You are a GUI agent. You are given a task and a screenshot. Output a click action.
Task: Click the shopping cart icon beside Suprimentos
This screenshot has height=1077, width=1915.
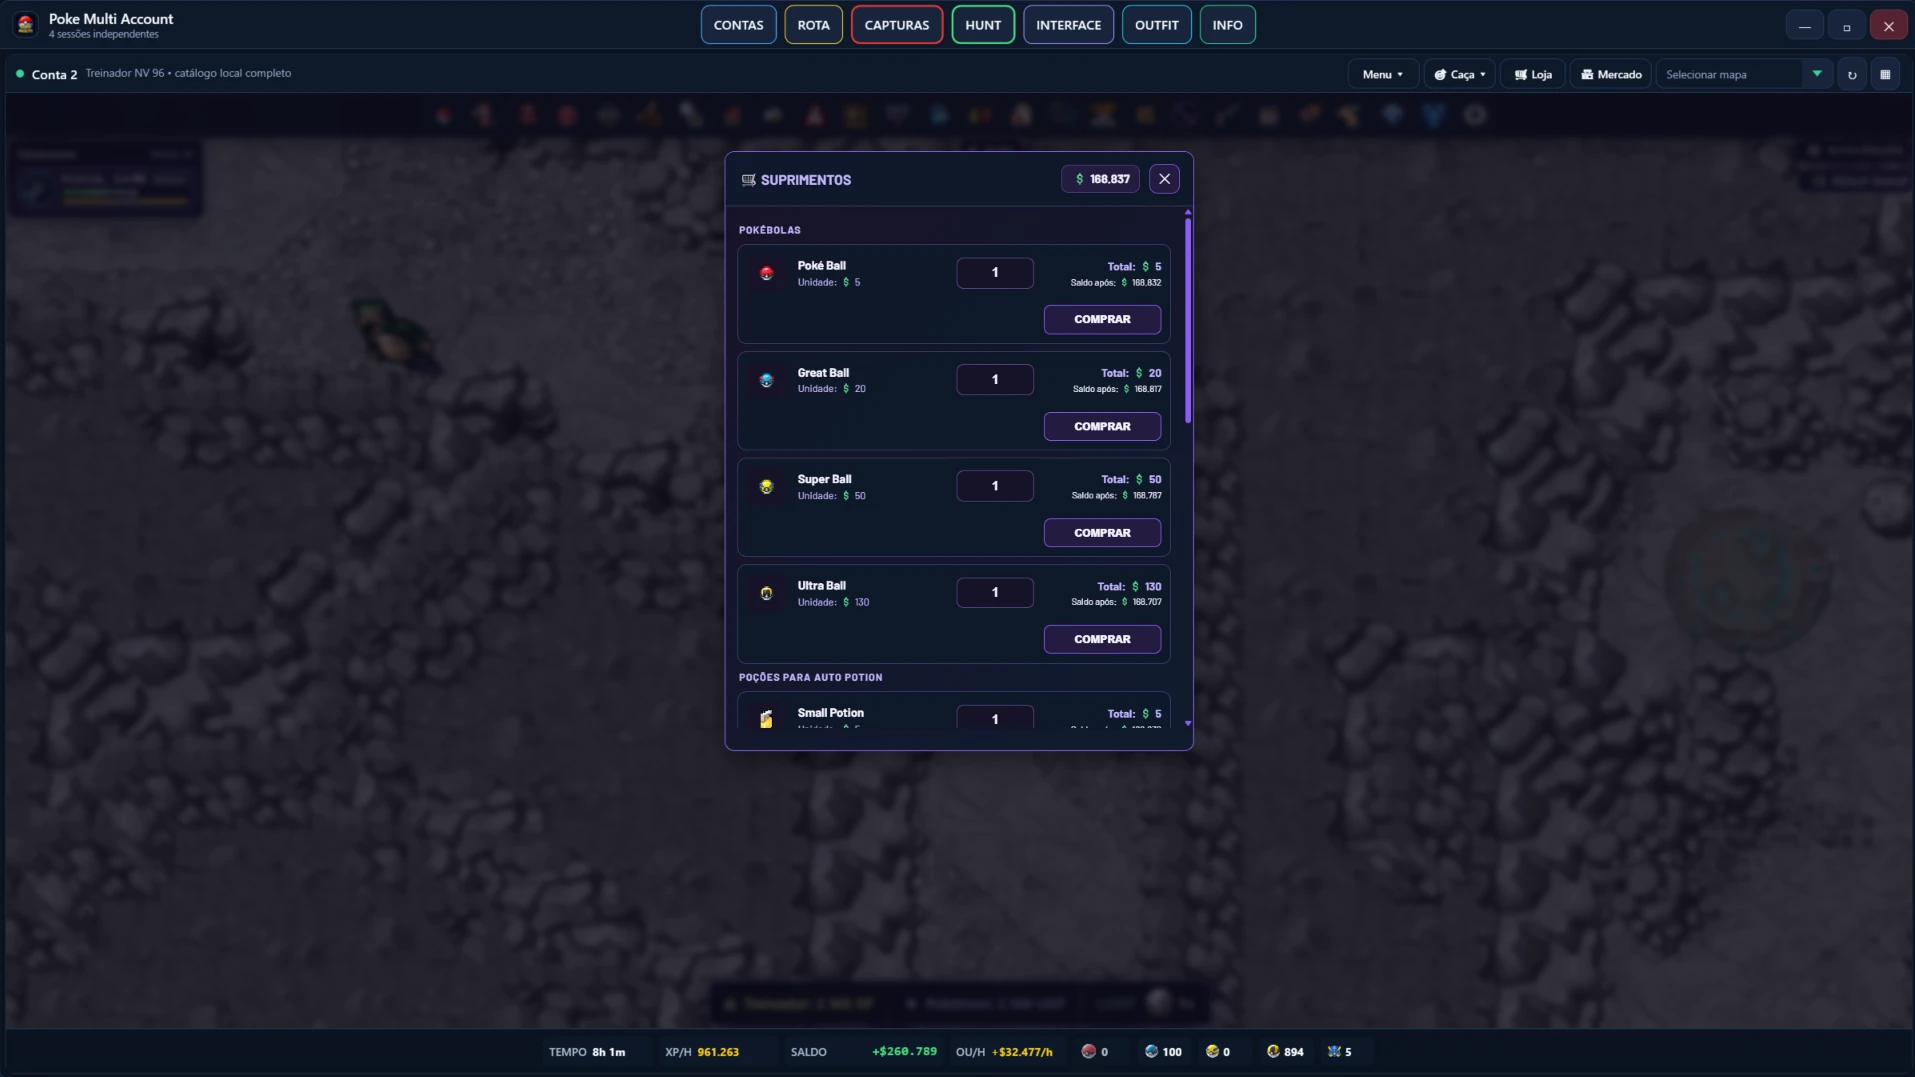click(x=748, y=180)
